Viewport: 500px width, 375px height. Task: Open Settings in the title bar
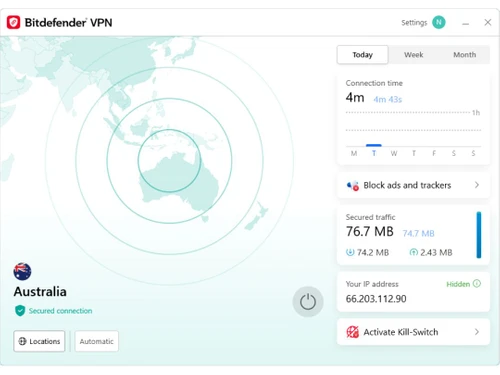414,23
